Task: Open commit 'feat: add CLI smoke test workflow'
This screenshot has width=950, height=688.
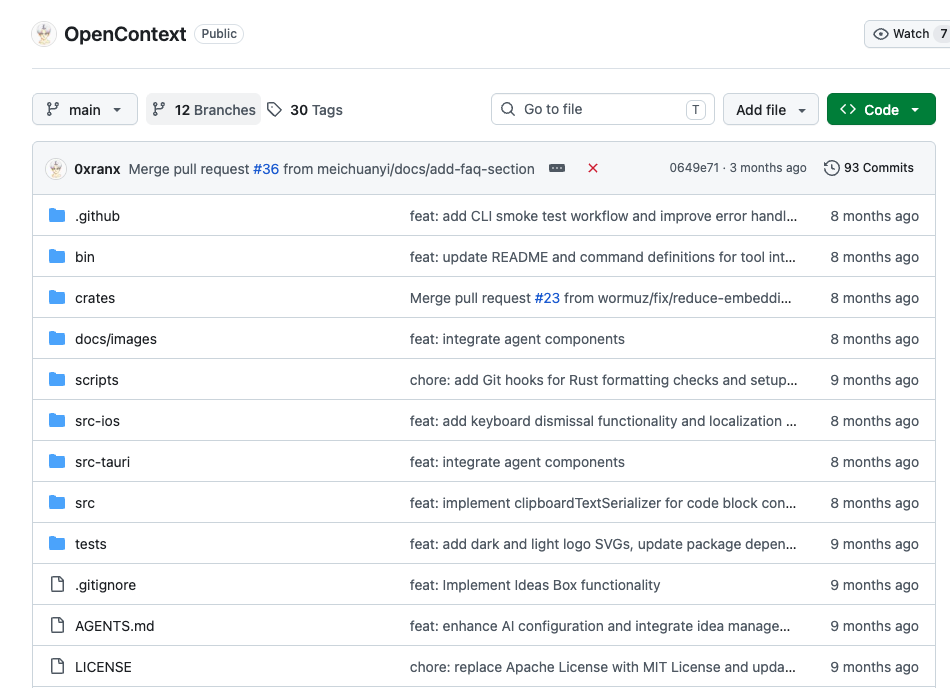Action: pyautogui.click(x=603, y=216)
